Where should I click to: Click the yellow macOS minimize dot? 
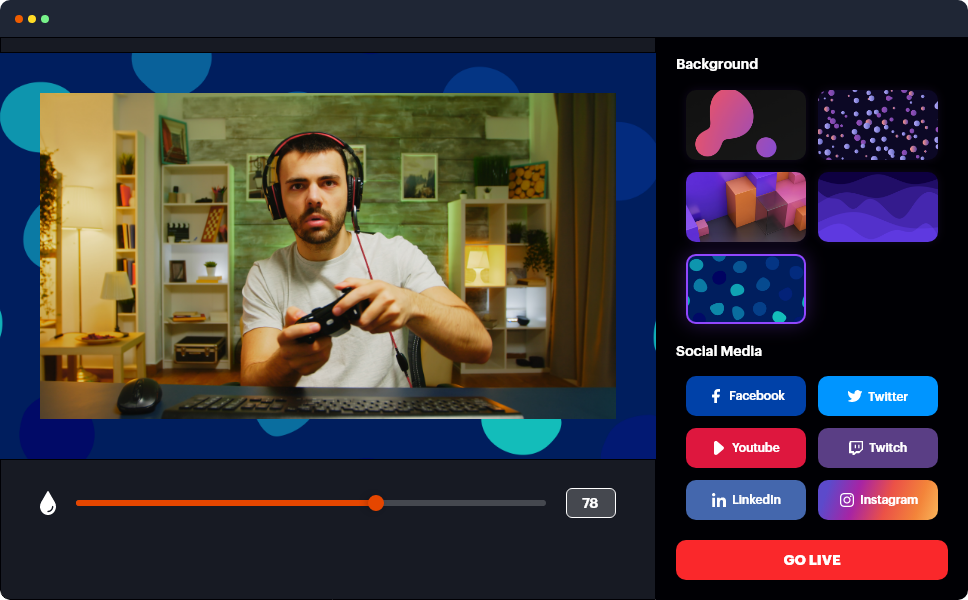point(32,19)
